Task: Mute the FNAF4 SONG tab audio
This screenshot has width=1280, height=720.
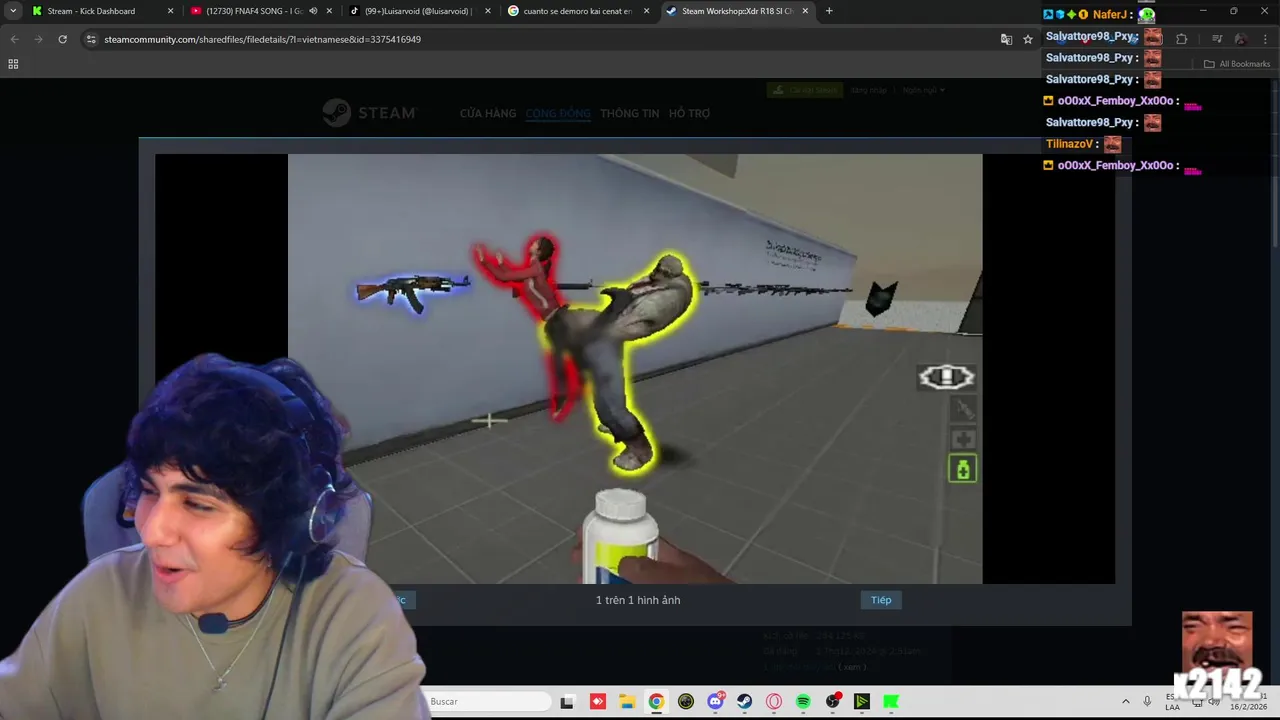Action: 313,11
